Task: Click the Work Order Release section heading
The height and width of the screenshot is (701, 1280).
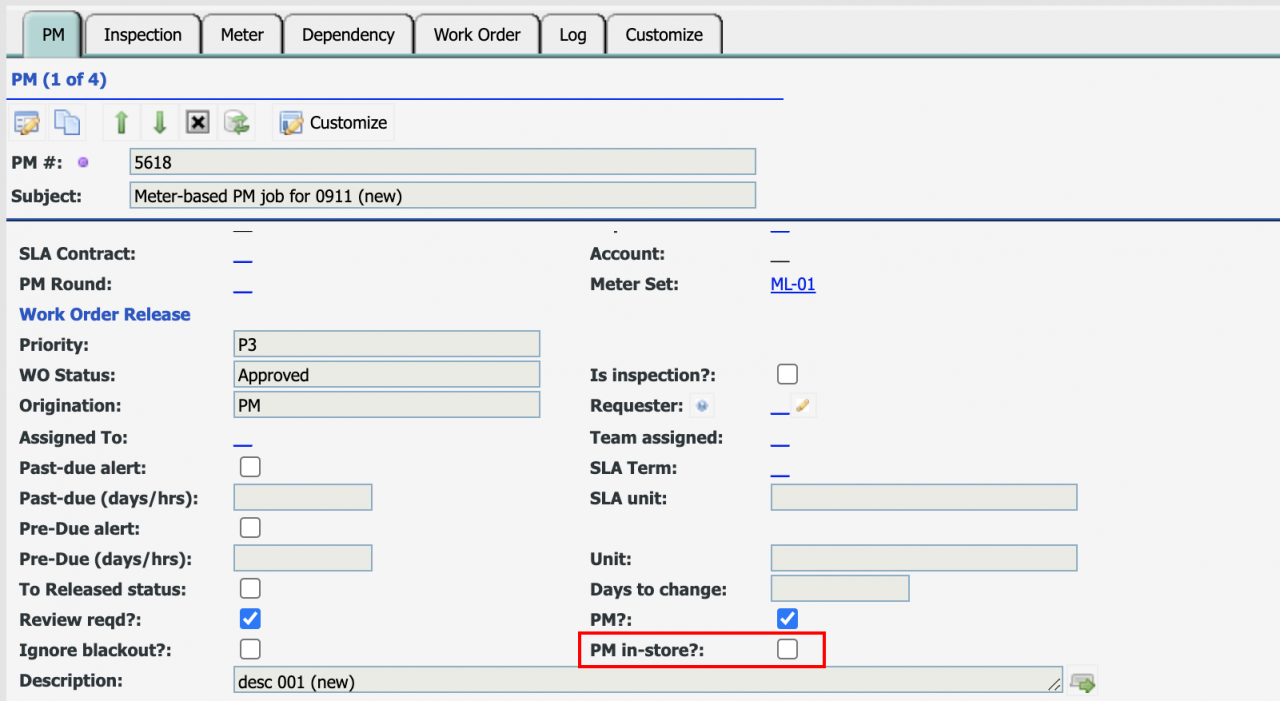Action: point(105,314)
